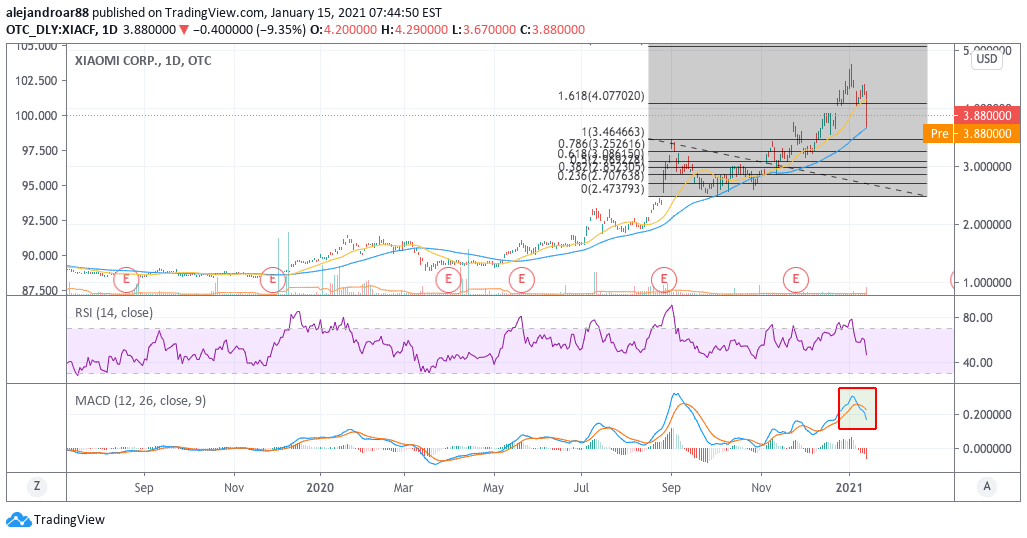Open earnings E marker before 2020 label
1027x538 pixels.
[272, 280]
